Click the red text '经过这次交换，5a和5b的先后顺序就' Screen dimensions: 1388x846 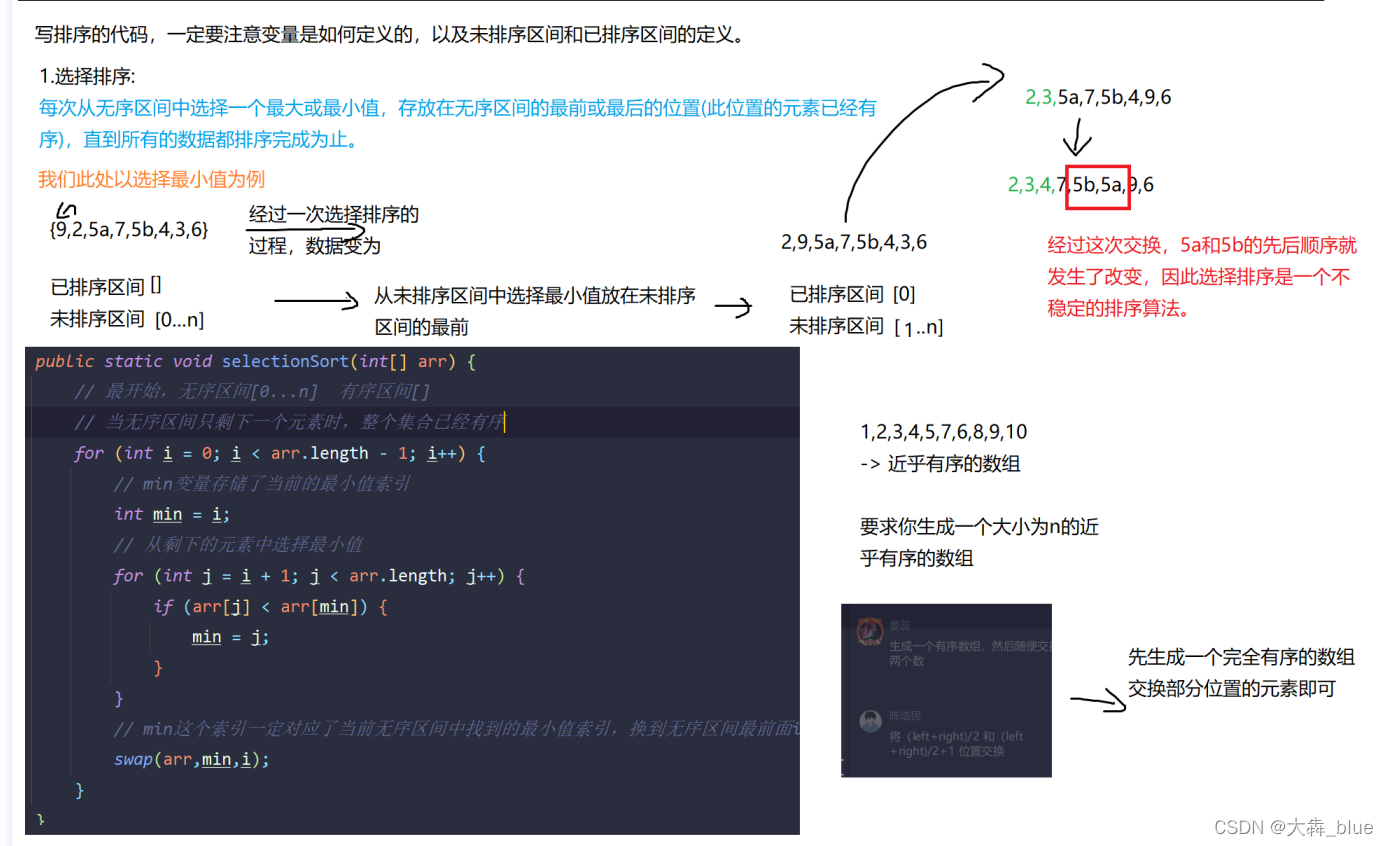click(x=1202, y=246)
